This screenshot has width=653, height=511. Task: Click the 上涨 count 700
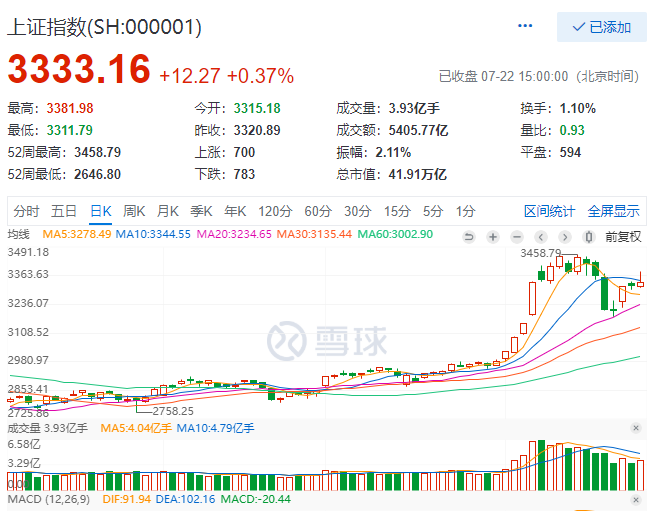click(244, 152)
